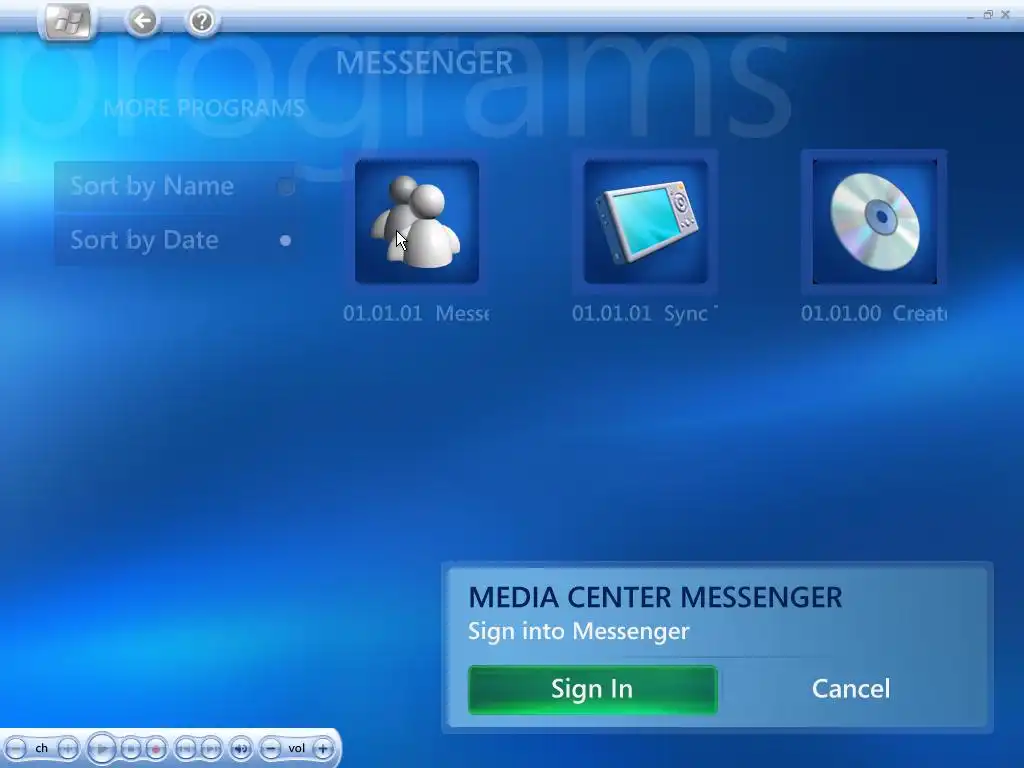1024x768 pixels.
Task: Click the red Record button
Action: 155,748
